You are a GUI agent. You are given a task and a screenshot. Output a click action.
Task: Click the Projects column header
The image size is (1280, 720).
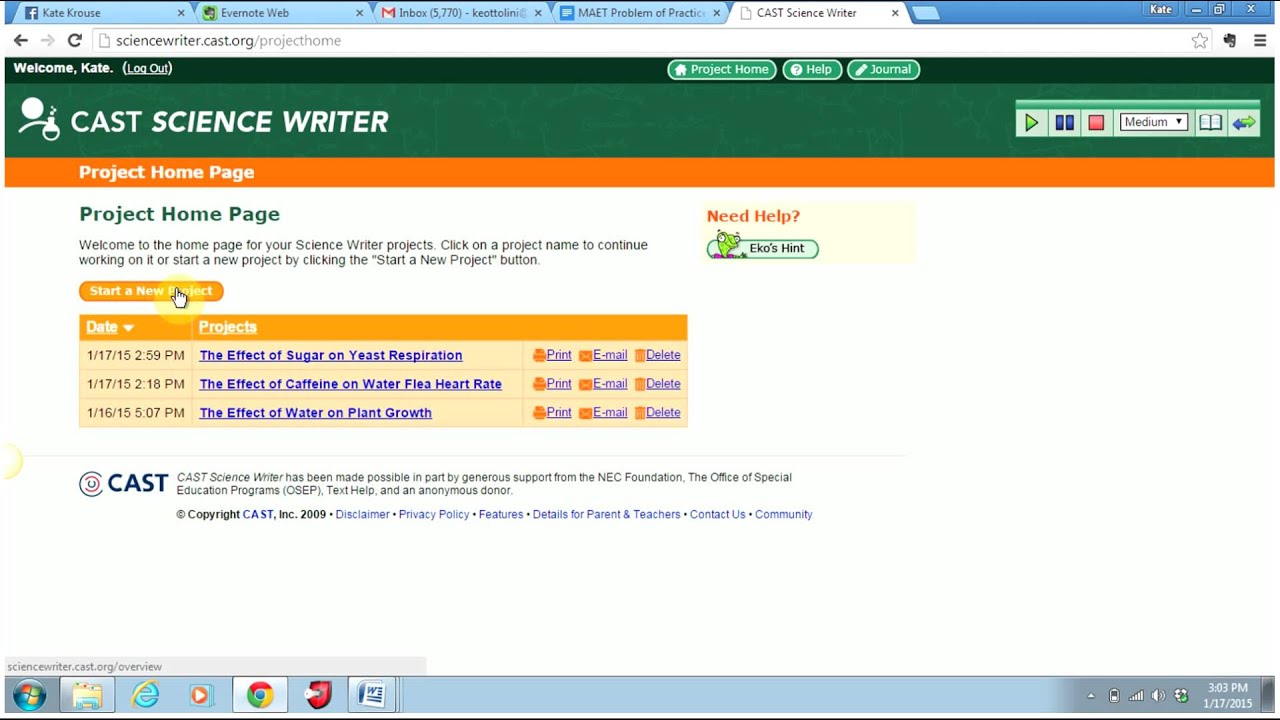click(x=227, y=327)
